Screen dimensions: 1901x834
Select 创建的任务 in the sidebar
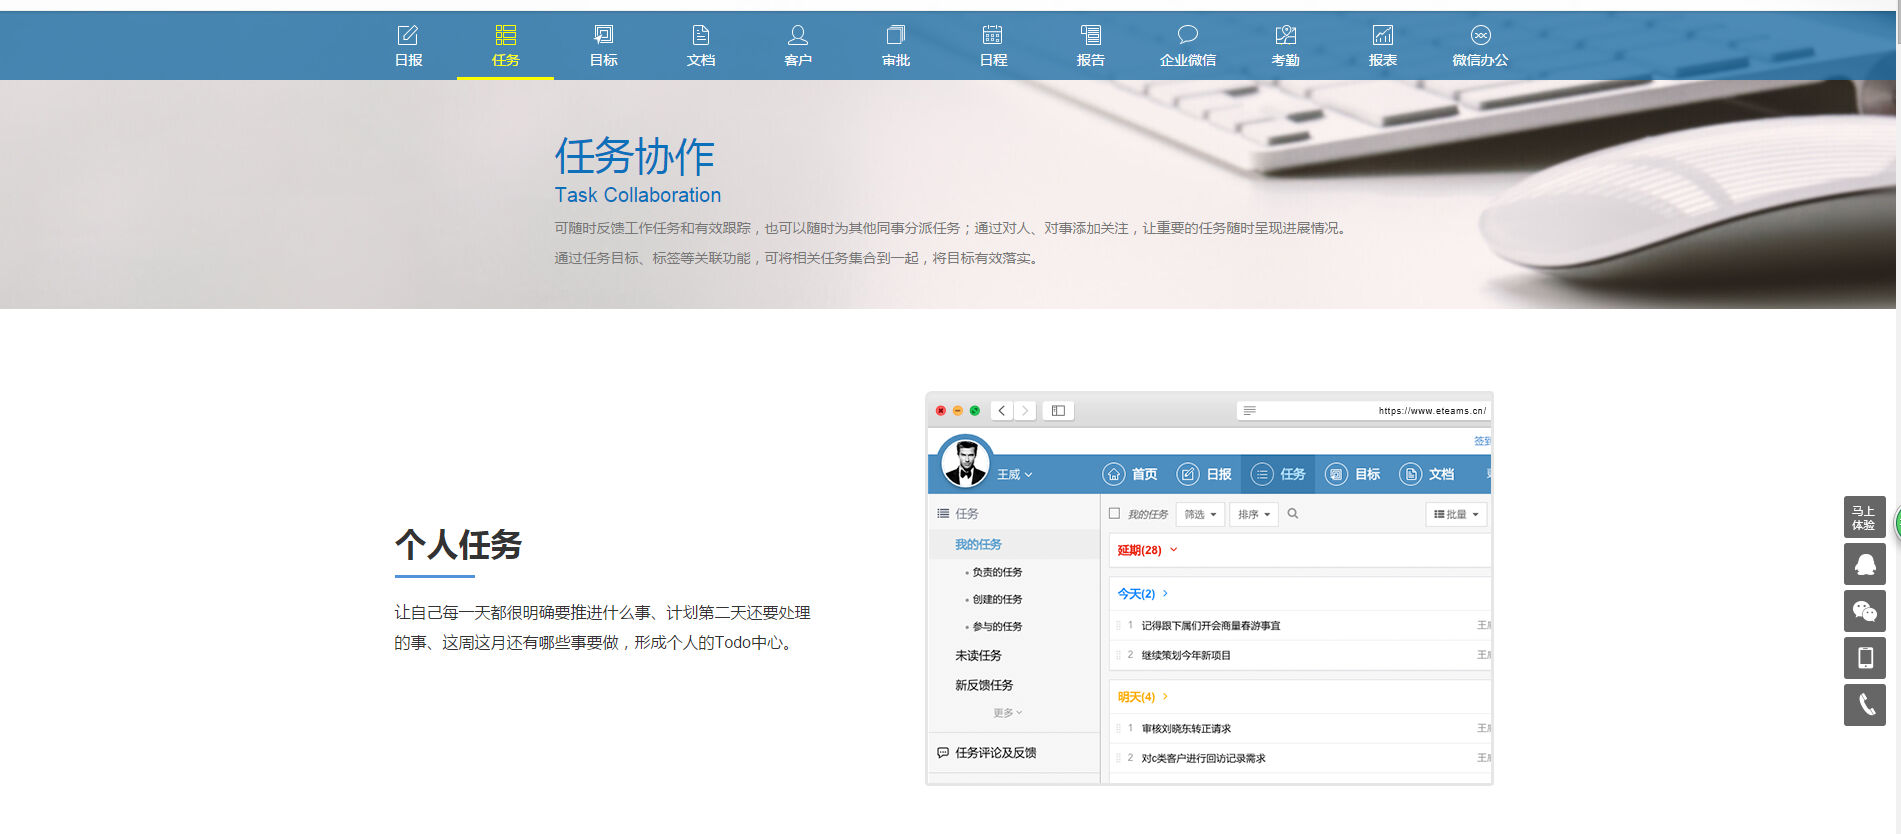[997, 600]
